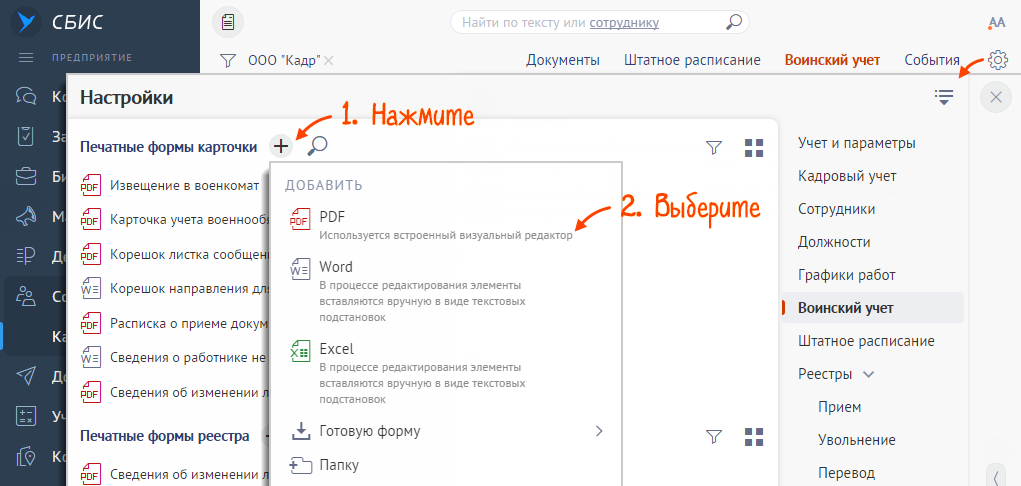
Task: Click the PDF icon in Добавить menu
Action: tap(300, 220)
